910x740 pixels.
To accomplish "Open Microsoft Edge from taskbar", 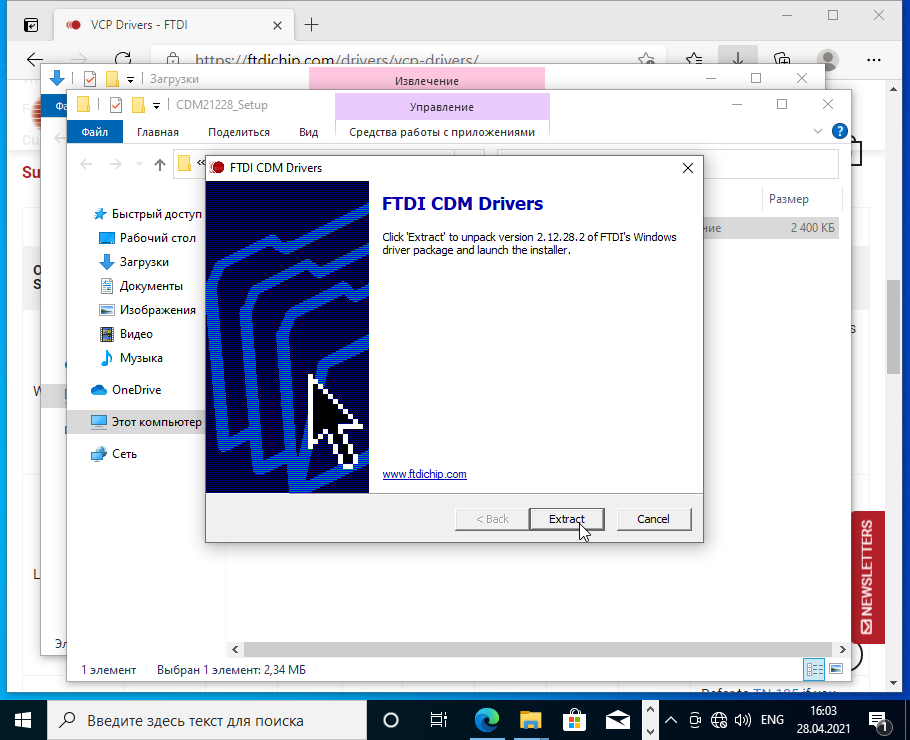I will pos(486,720).
